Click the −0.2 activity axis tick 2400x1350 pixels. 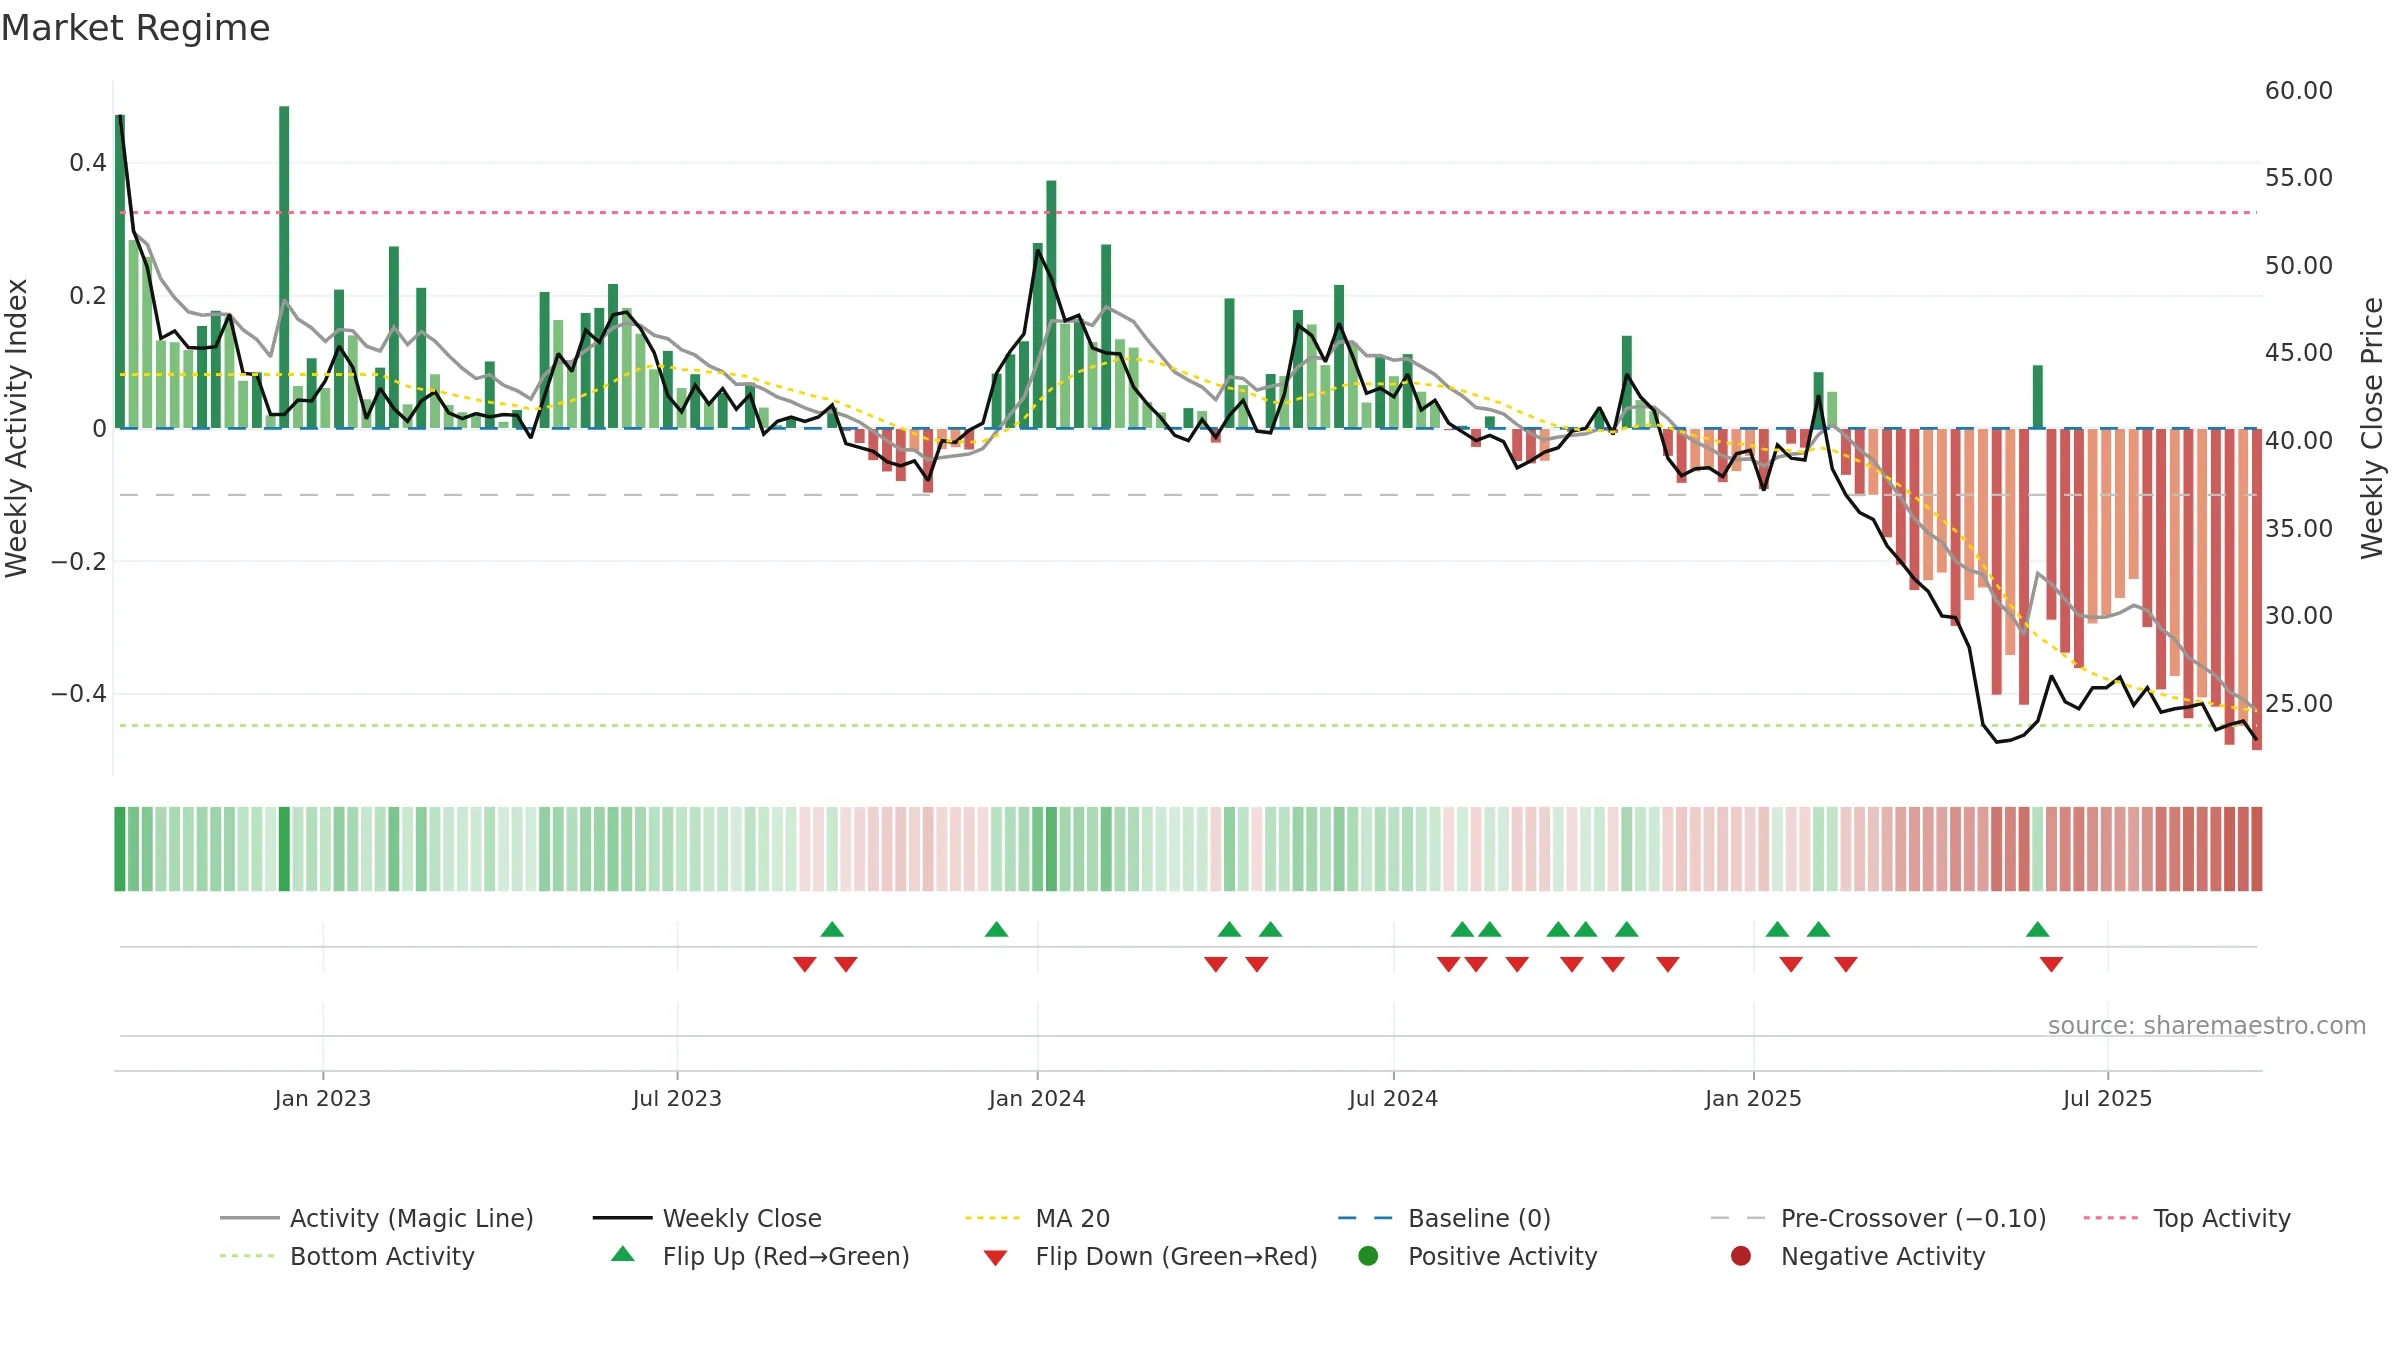coord(79,561)
